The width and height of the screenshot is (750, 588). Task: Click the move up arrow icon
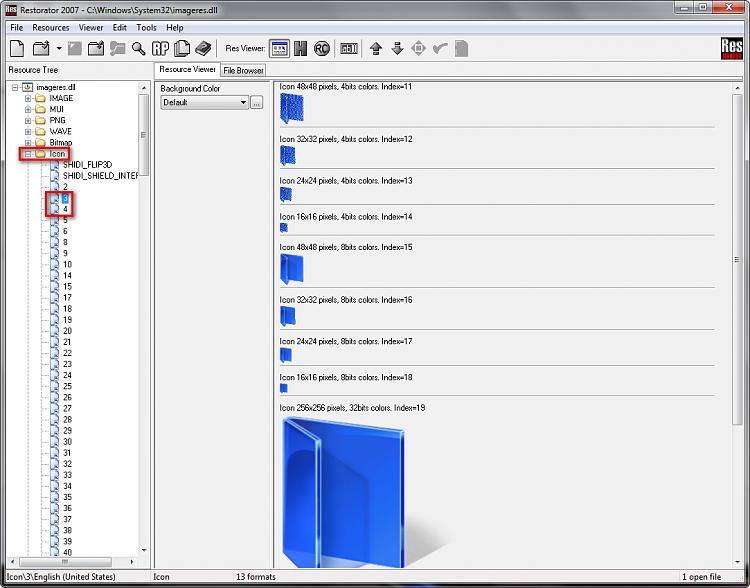[376, 48]
